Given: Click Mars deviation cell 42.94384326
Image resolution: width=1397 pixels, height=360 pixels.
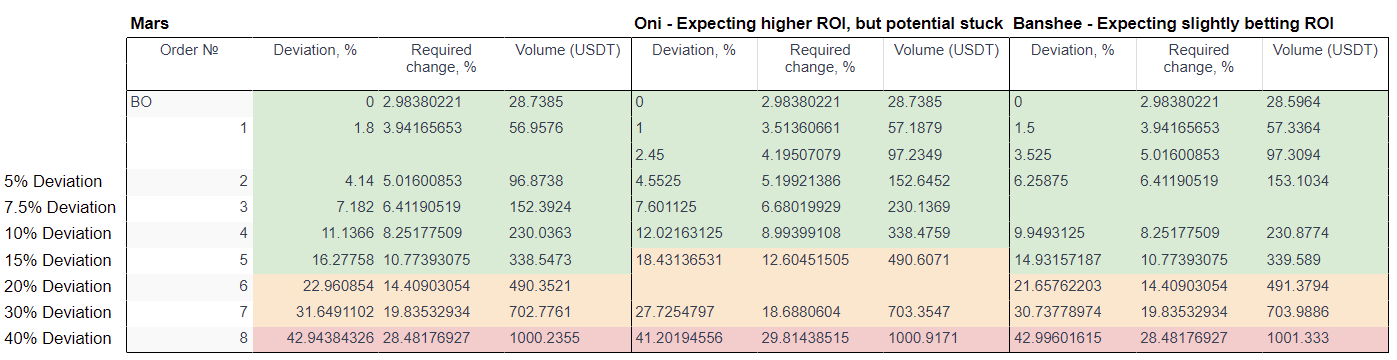Looking at the screenshot, I should click(x=316, y=339).
